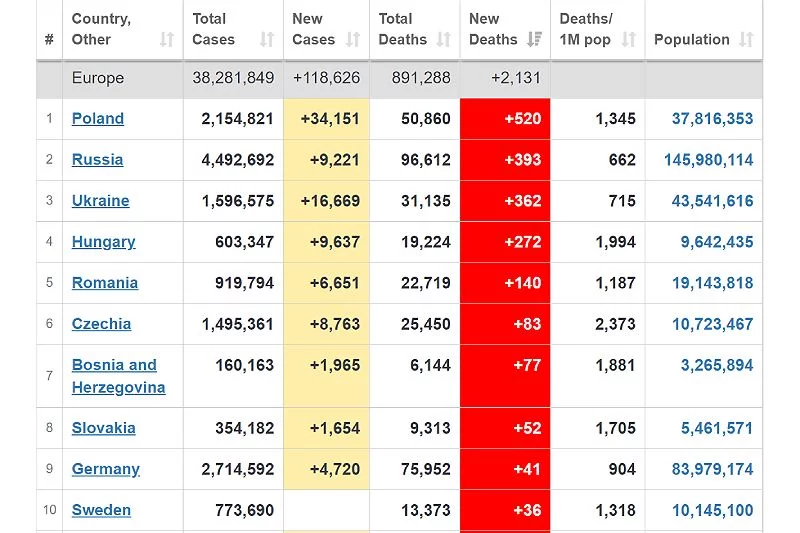Select Poland new cases +34,151 cell
The height and width of the screenshot is (533, 800).
pyautogui.click(x=327, y=118)
